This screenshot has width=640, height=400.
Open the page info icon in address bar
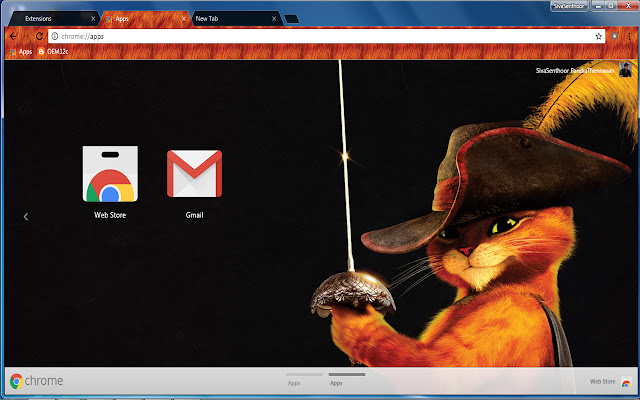pyautogui.click(x=55, y=36)
